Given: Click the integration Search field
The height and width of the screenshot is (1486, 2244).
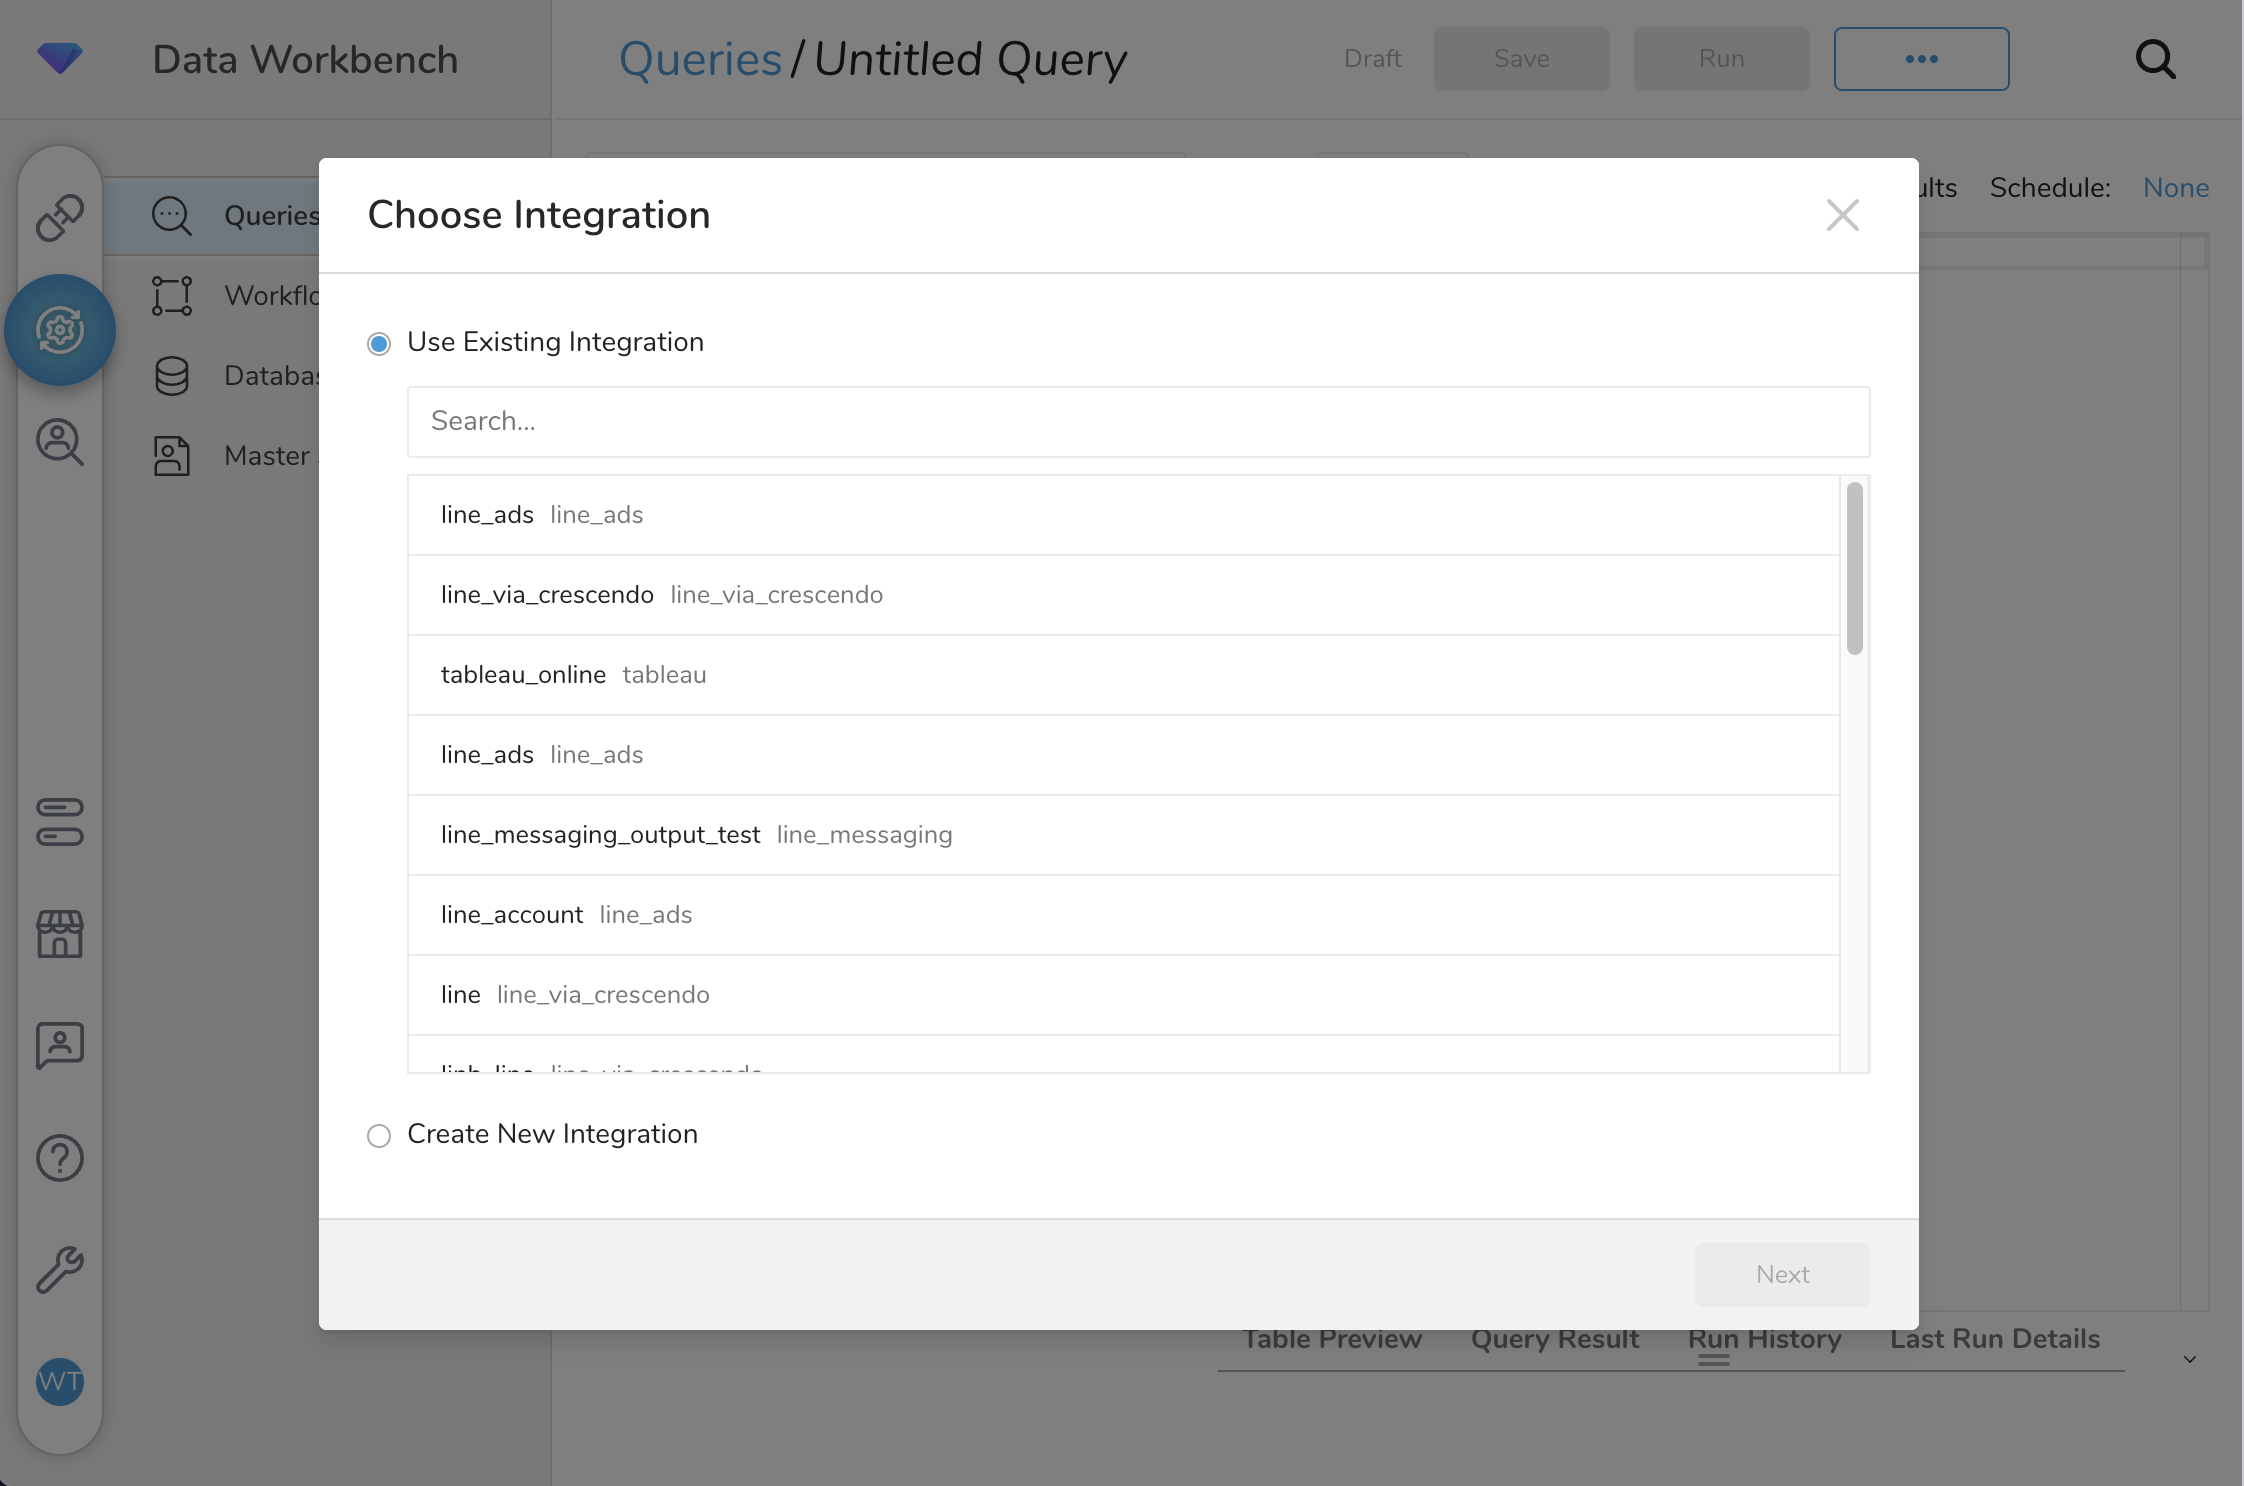Looking at the screenshot, I should point(1138,422).
